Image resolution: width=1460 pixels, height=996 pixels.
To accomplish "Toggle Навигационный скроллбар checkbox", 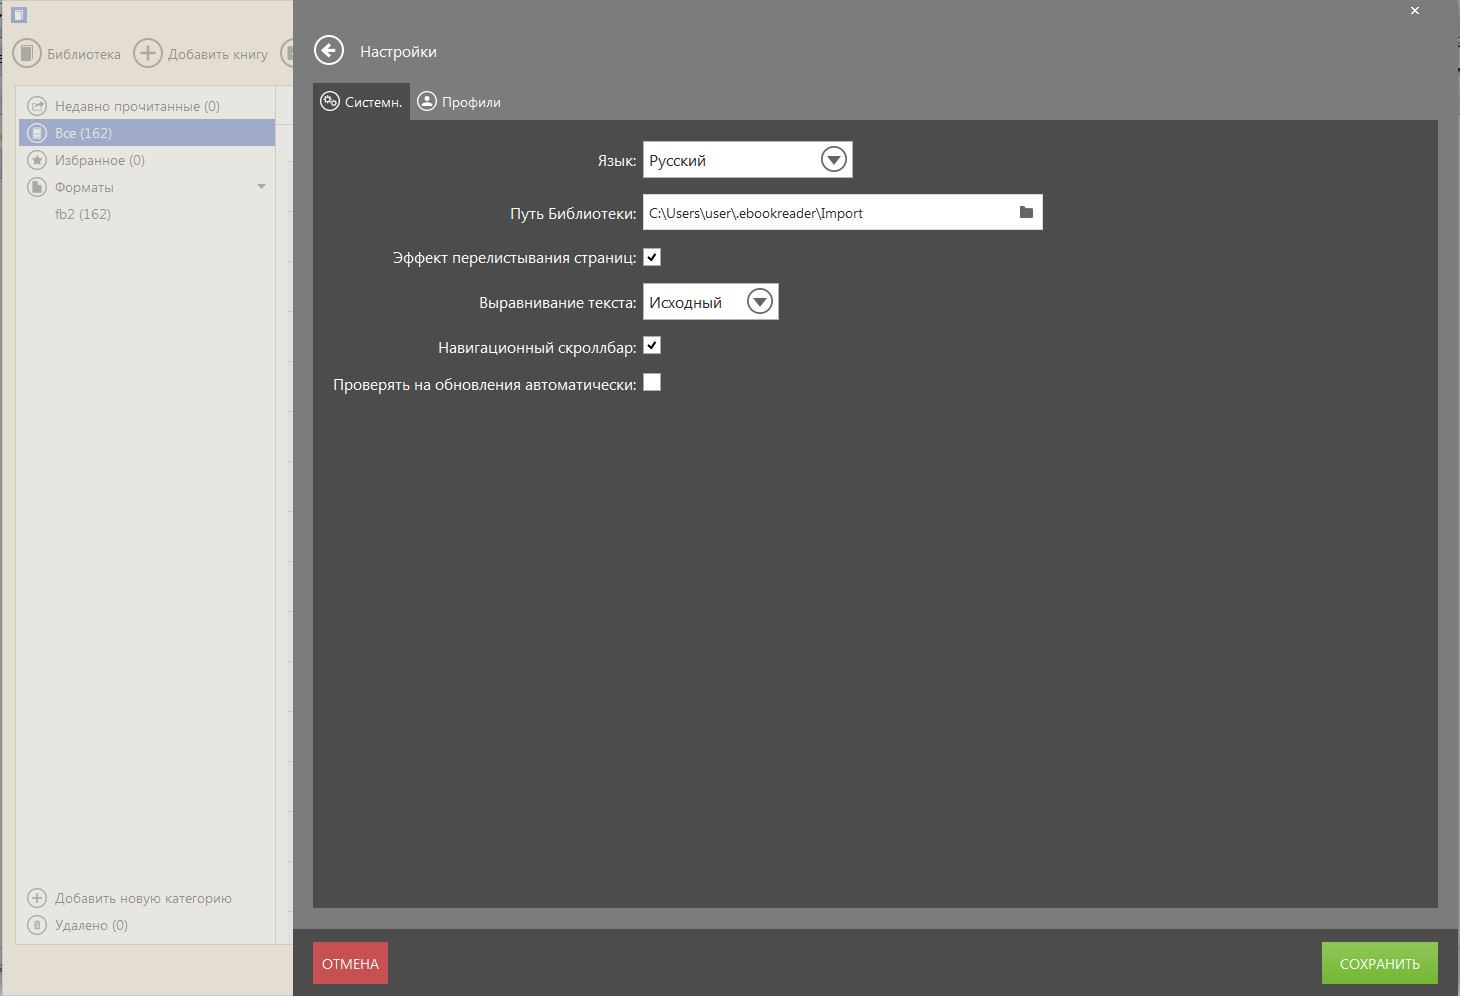I will click(x=652, y=345).
